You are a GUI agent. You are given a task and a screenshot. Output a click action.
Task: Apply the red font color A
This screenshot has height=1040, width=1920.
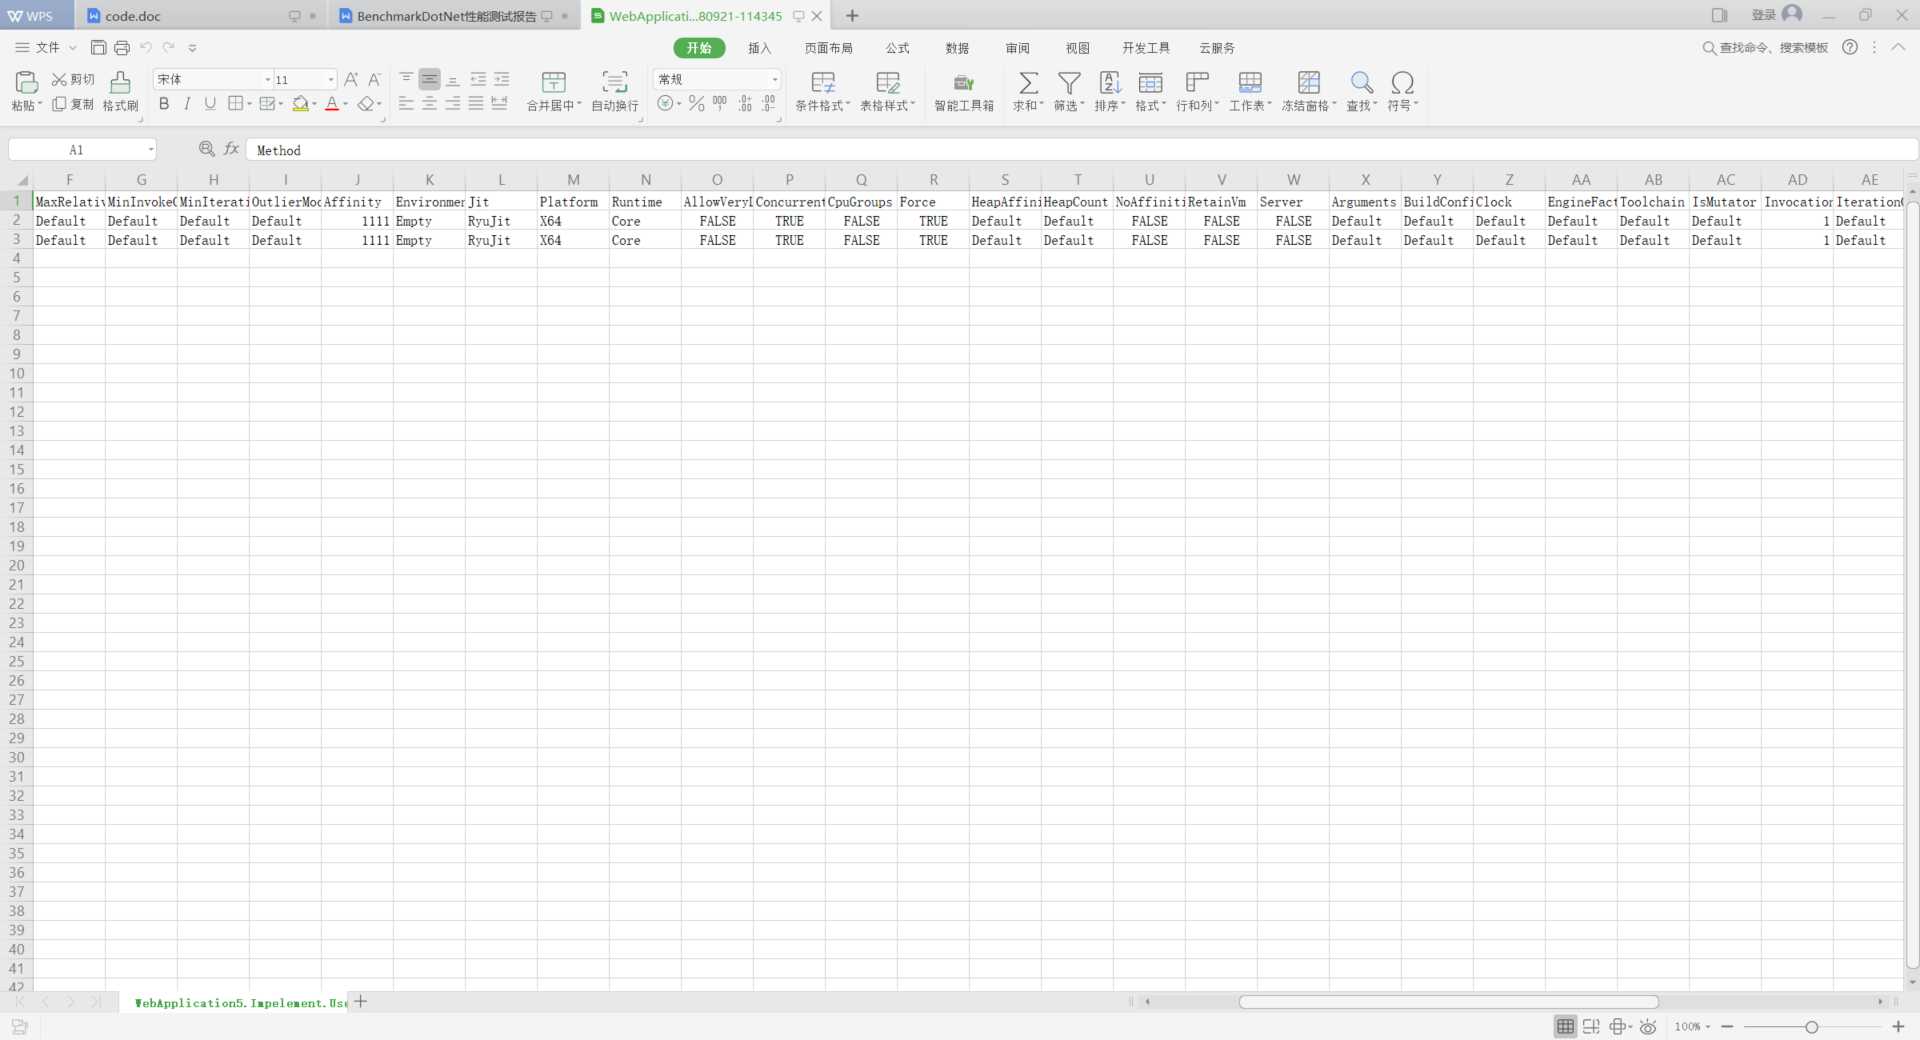[x=332, y=103]
